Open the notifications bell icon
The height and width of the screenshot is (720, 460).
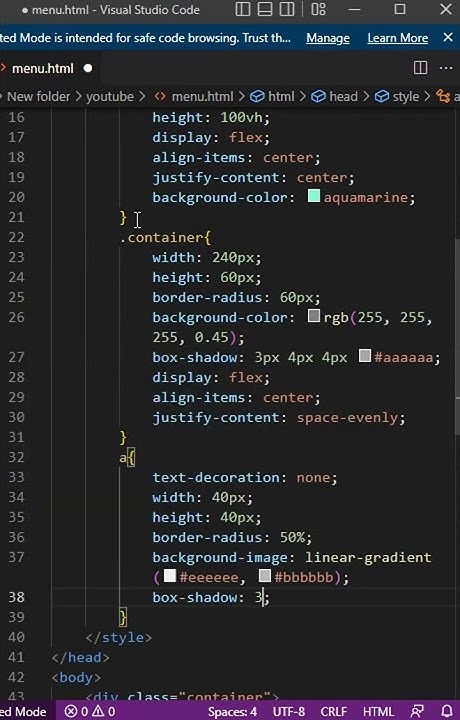click(447, 711)
